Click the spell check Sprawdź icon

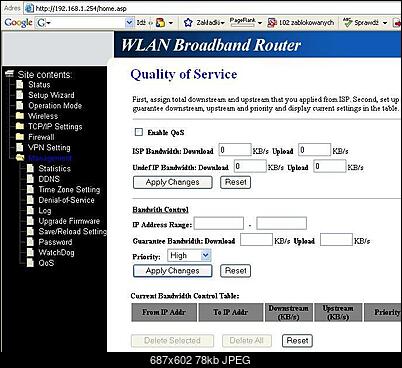coord(348,22)
